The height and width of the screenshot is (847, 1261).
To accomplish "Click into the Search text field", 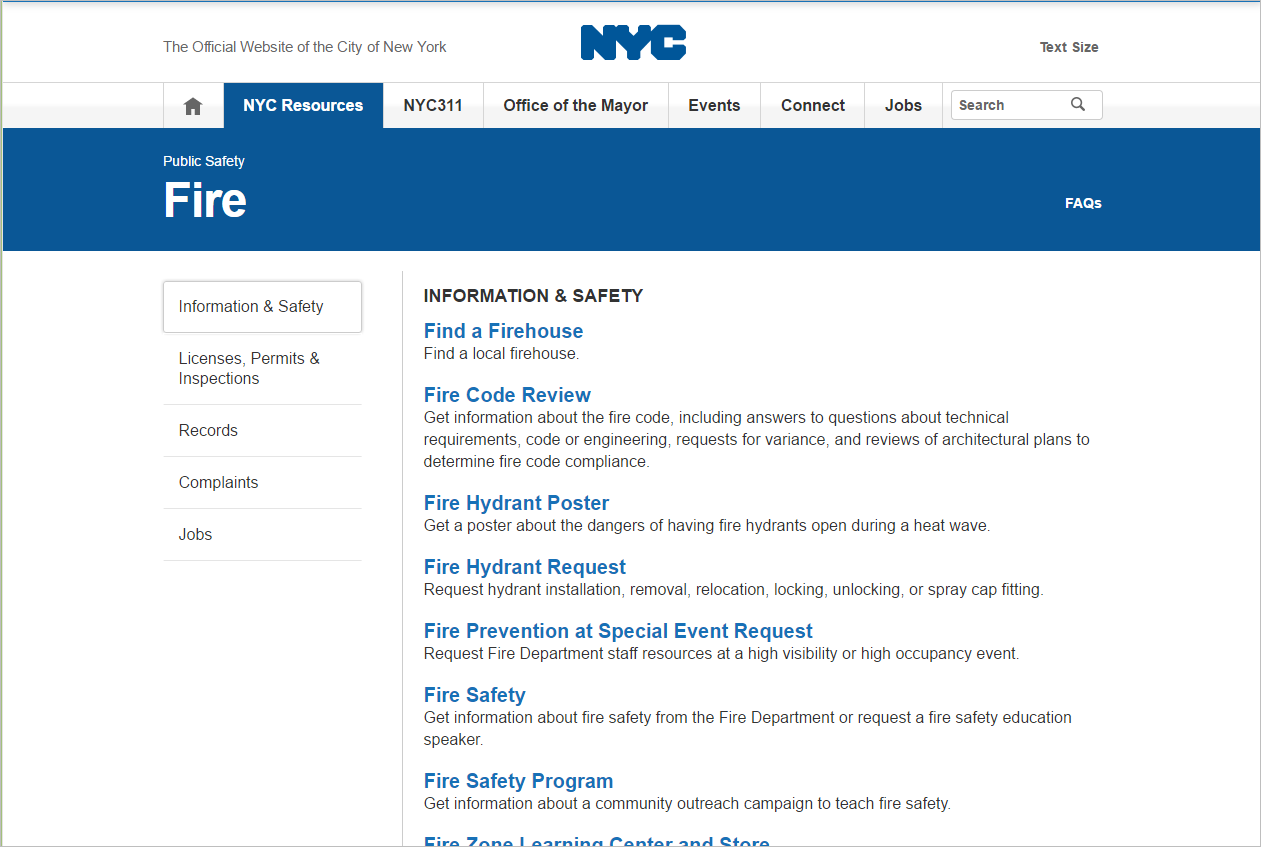I will (1008, 105).
